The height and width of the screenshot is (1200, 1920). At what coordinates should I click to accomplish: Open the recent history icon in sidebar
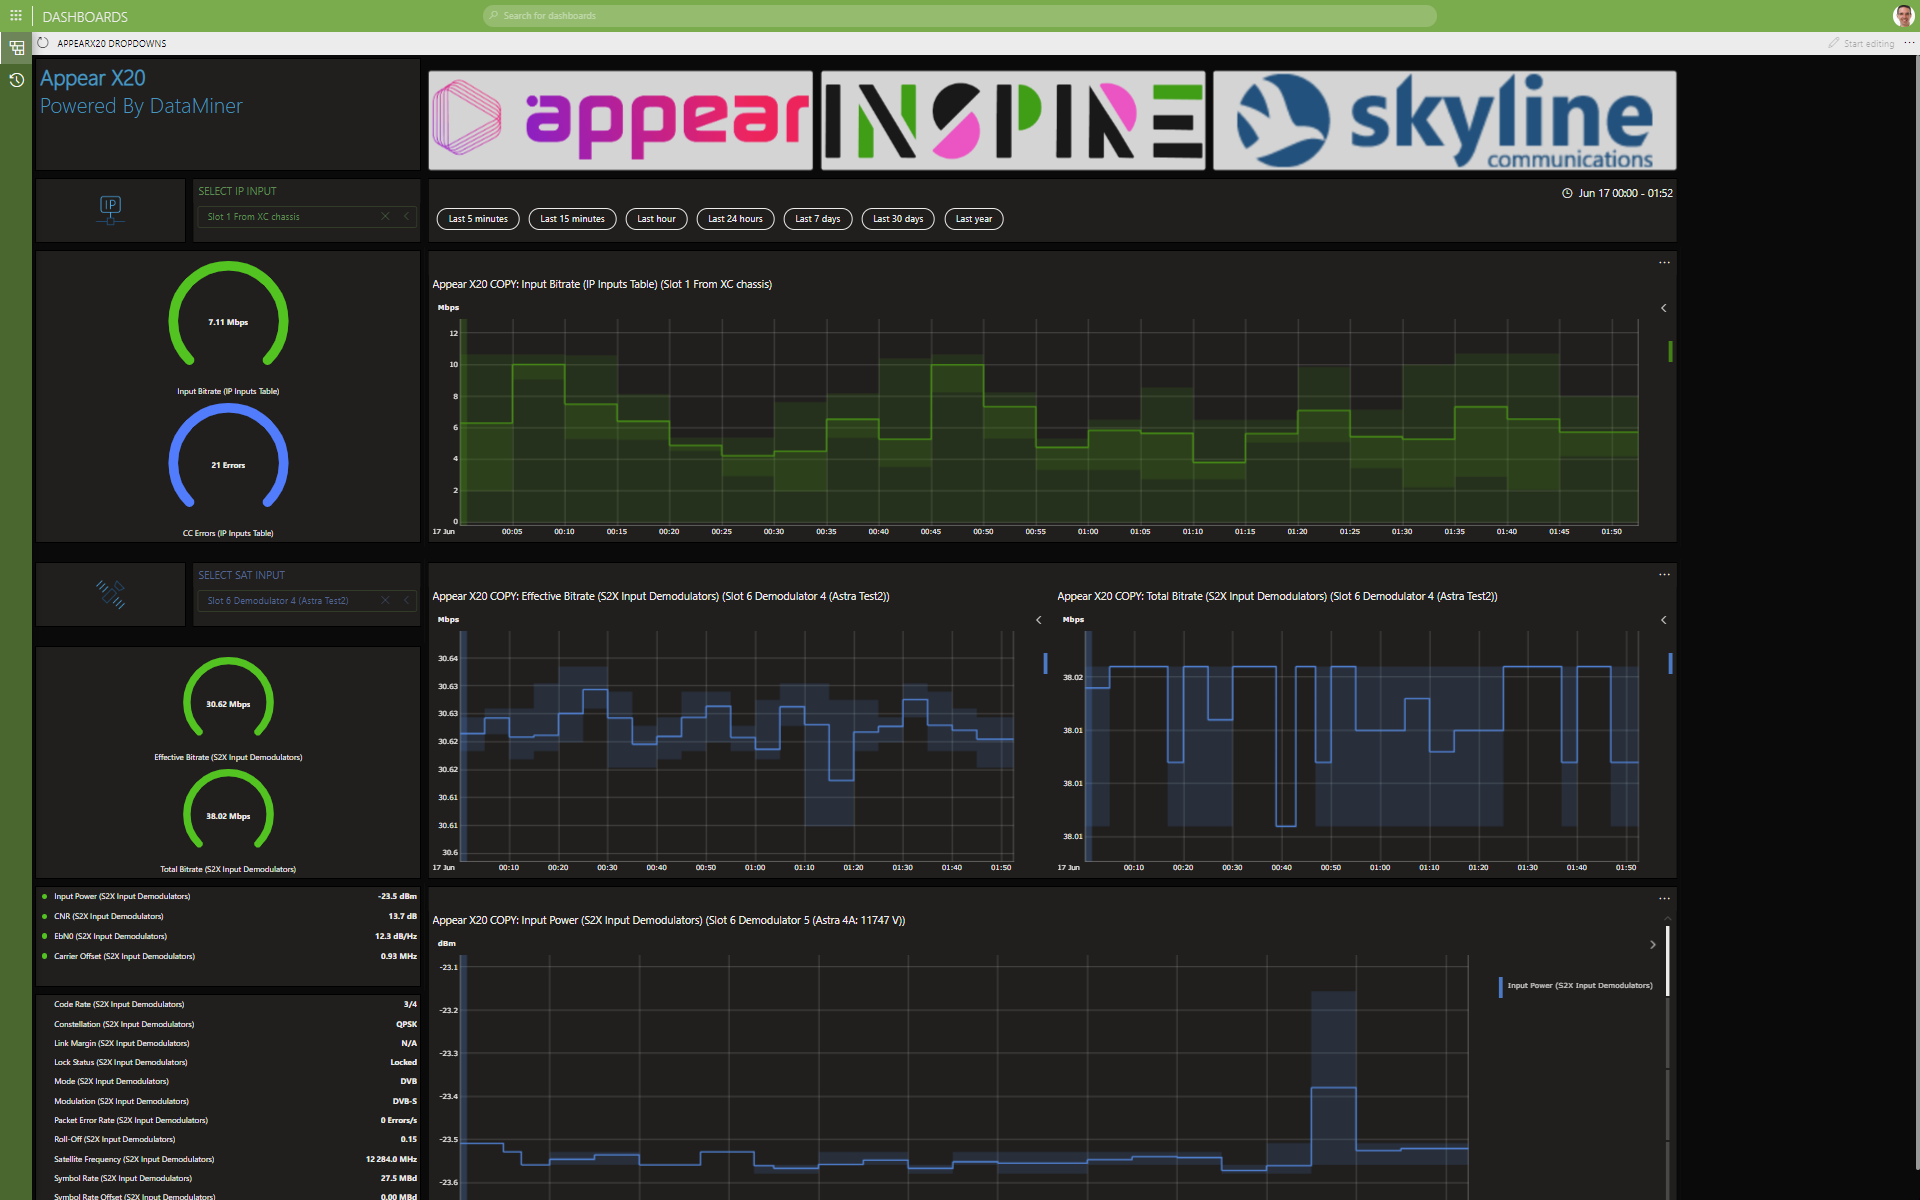(x=16, y=80)
